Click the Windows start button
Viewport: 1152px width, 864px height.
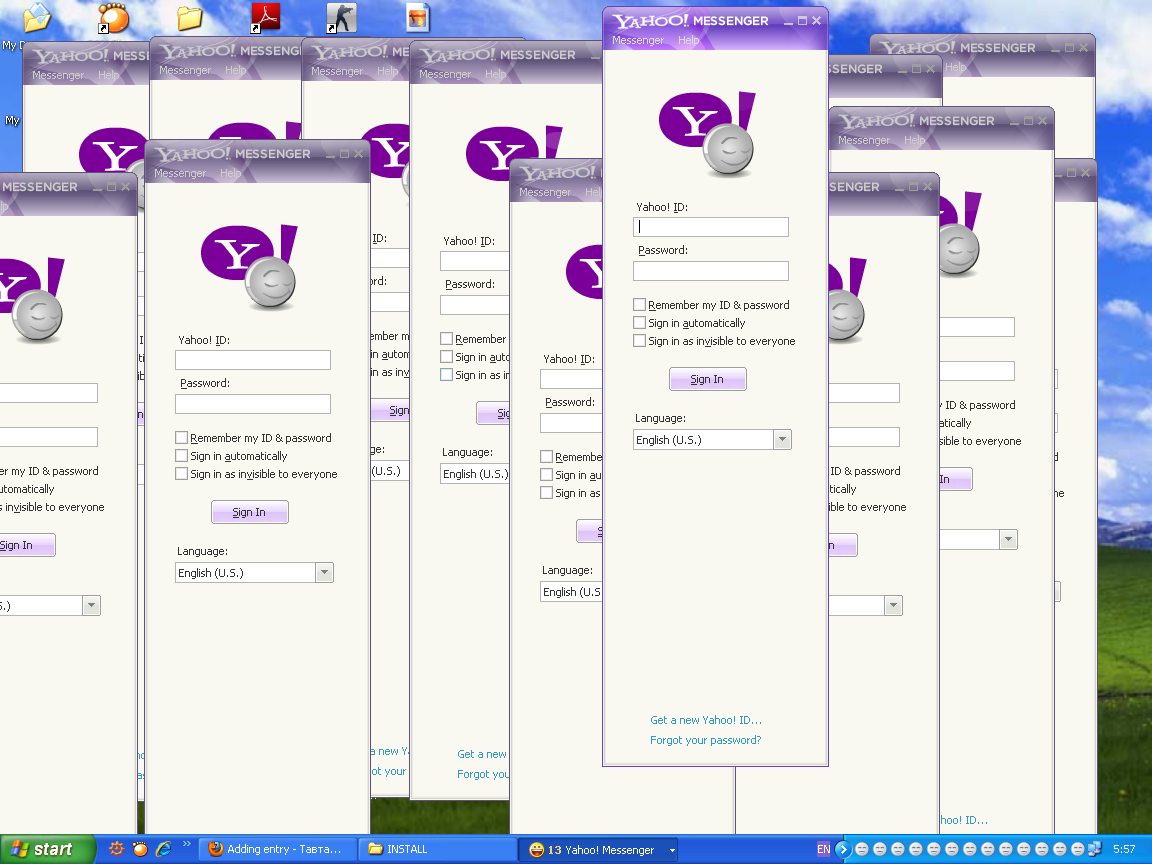point(47,849)
